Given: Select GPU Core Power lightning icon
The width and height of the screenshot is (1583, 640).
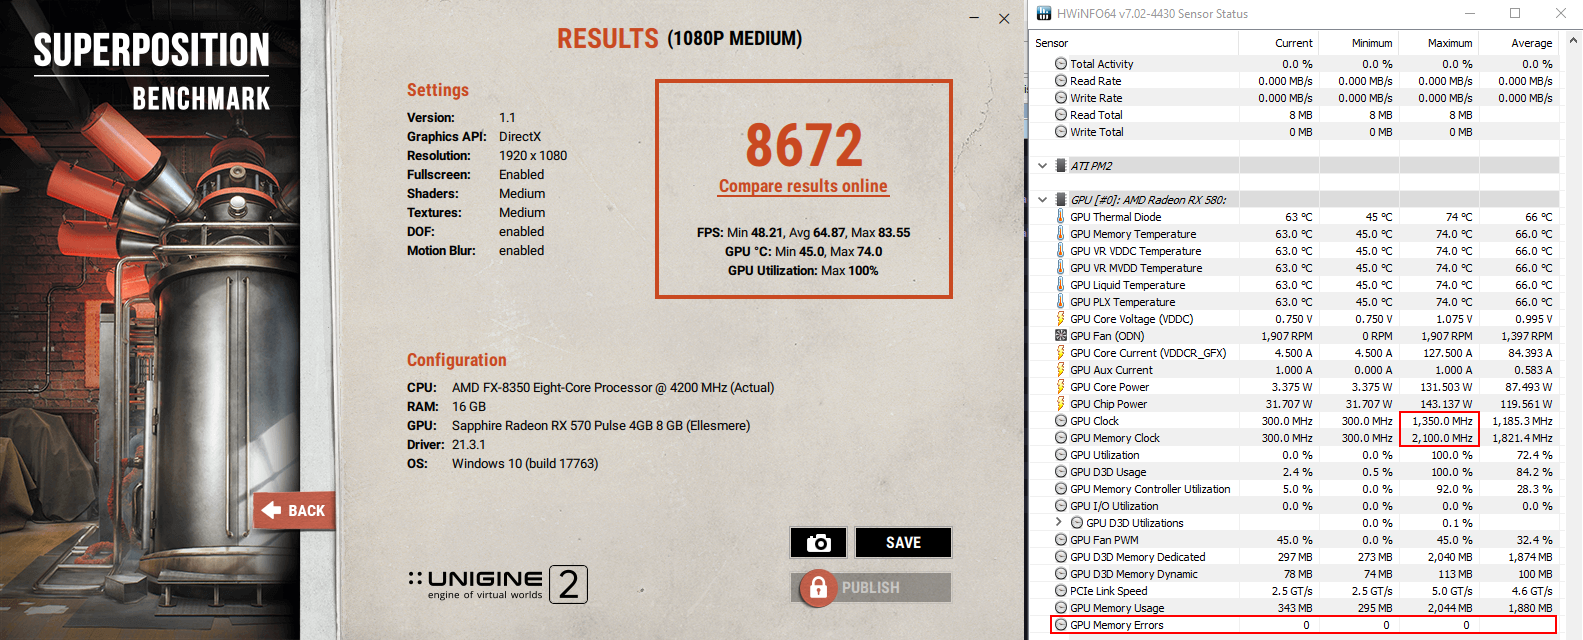Looking at the screenshot, I should coord(1061,387).
